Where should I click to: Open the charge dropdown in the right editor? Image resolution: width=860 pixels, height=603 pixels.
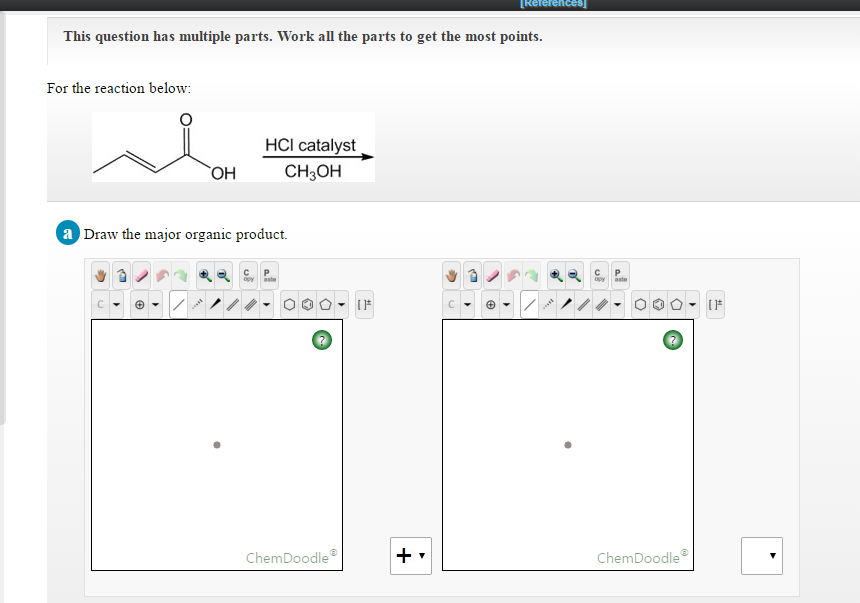[506, 303]
